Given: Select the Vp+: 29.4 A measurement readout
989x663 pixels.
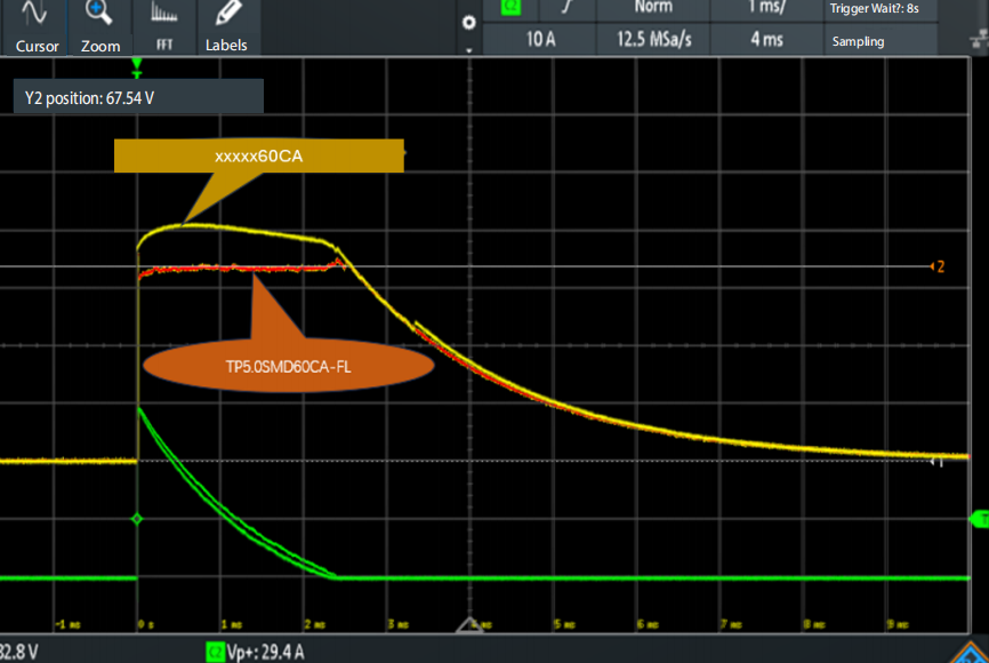Looking at the screenshot, I should [266, 652].
